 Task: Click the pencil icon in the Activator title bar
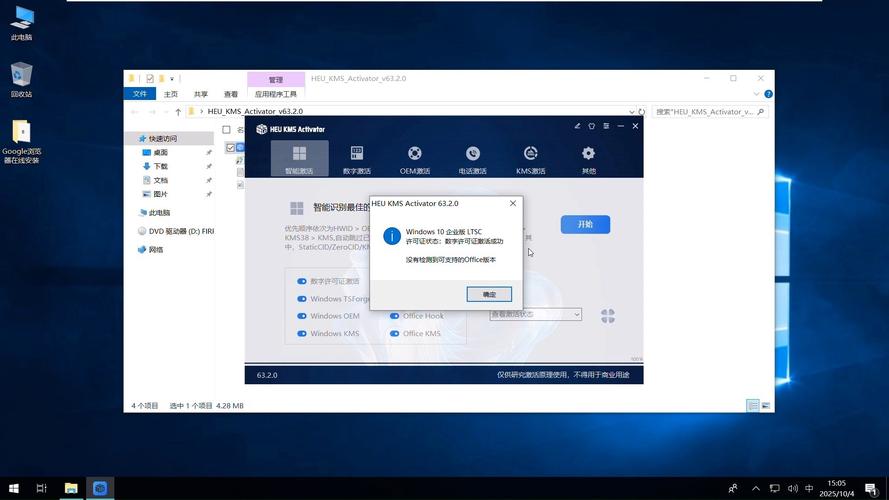(577, 126)
